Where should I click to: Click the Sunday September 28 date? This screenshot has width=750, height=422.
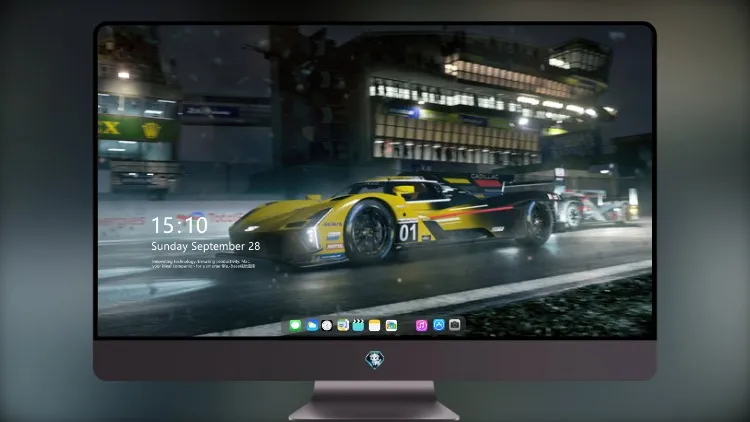coord(206,246)
